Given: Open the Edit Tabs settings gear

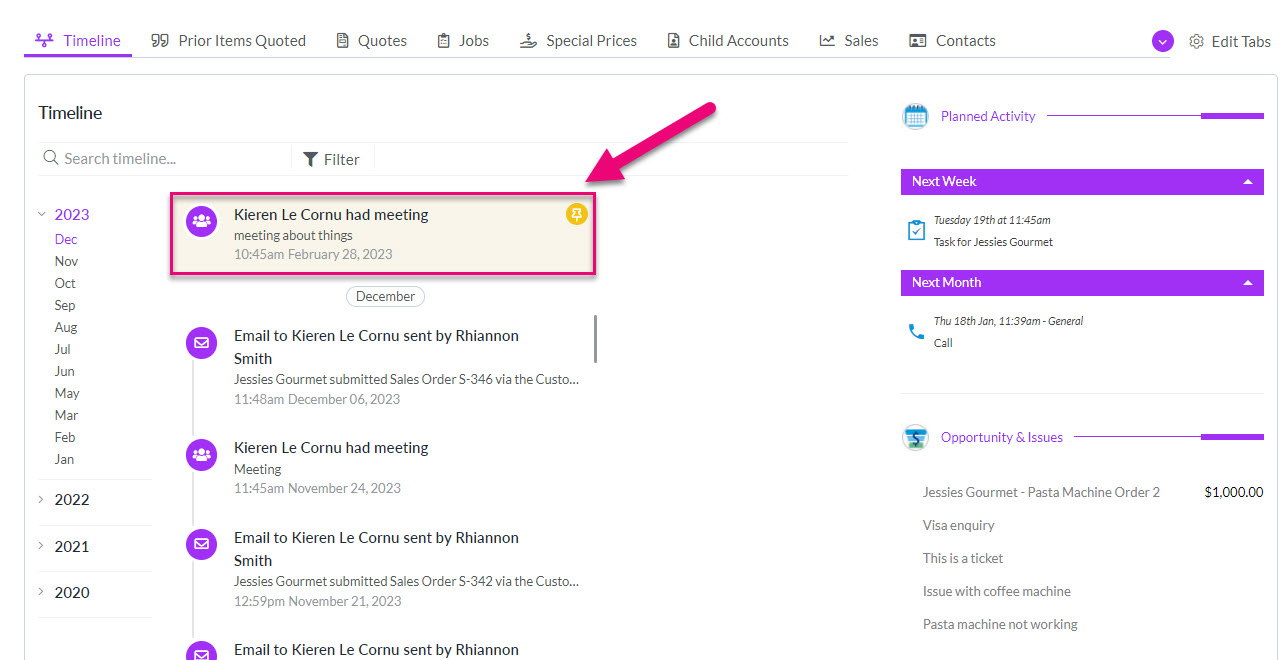Looking at the screenshot, I should (x=1197, y=41).
